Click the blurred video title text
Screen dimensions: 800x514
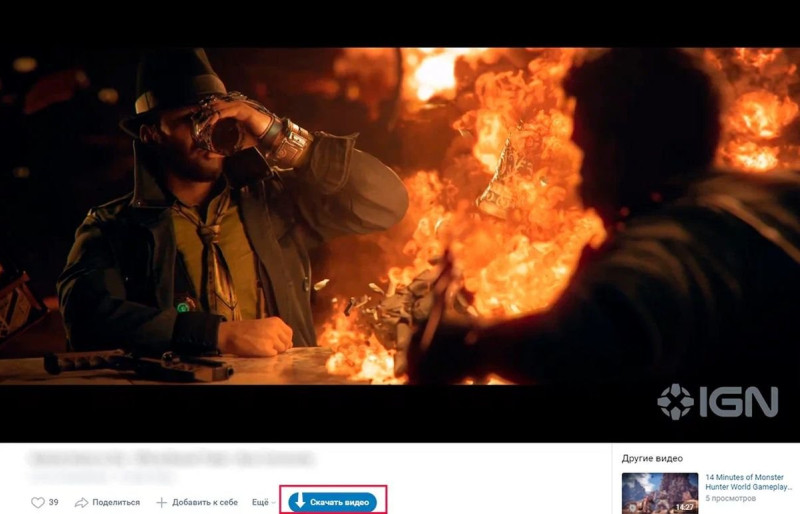coord(169,458)
